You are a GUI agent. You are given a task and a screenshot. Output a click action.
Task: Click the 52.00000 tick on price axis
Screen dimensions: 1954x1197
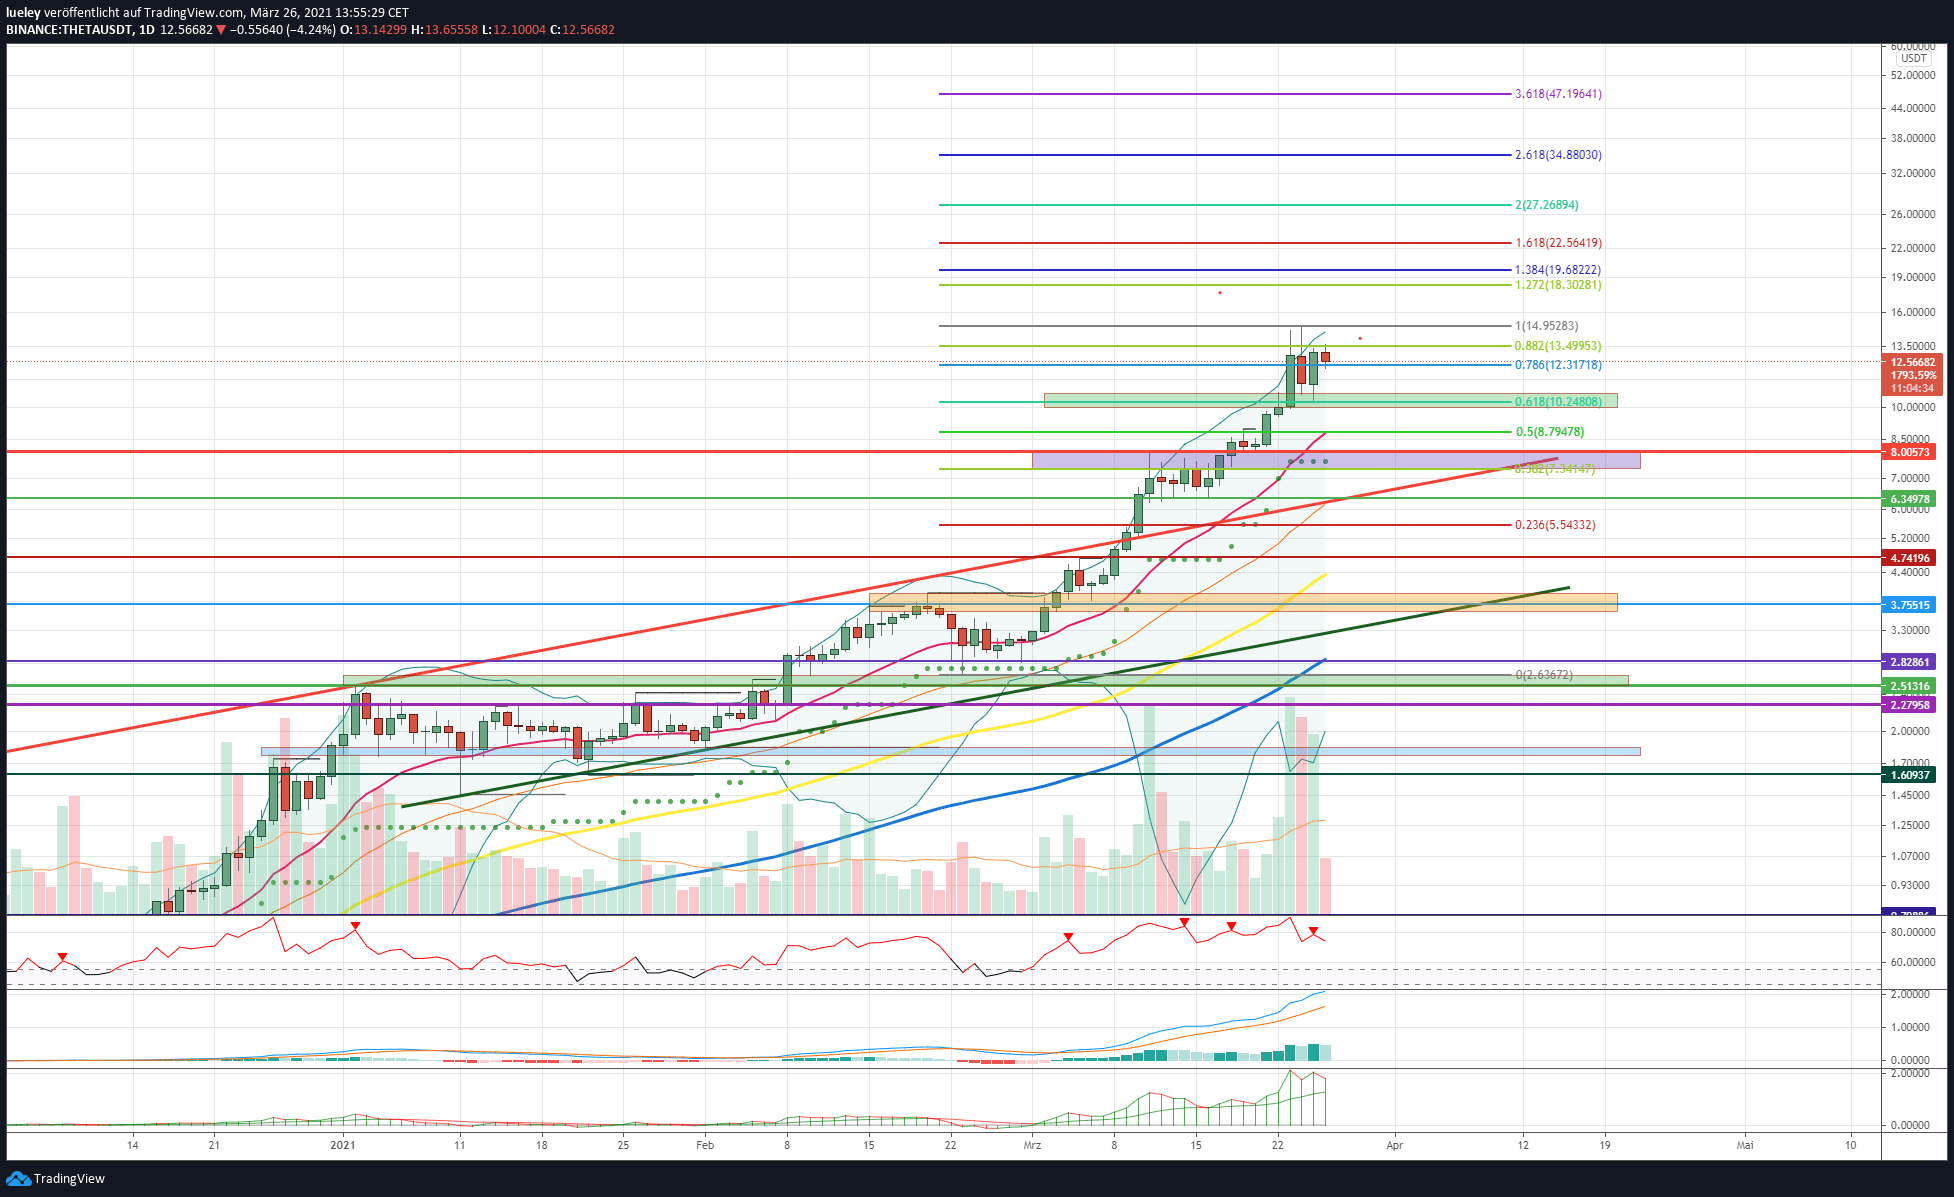coord(1913,75)
